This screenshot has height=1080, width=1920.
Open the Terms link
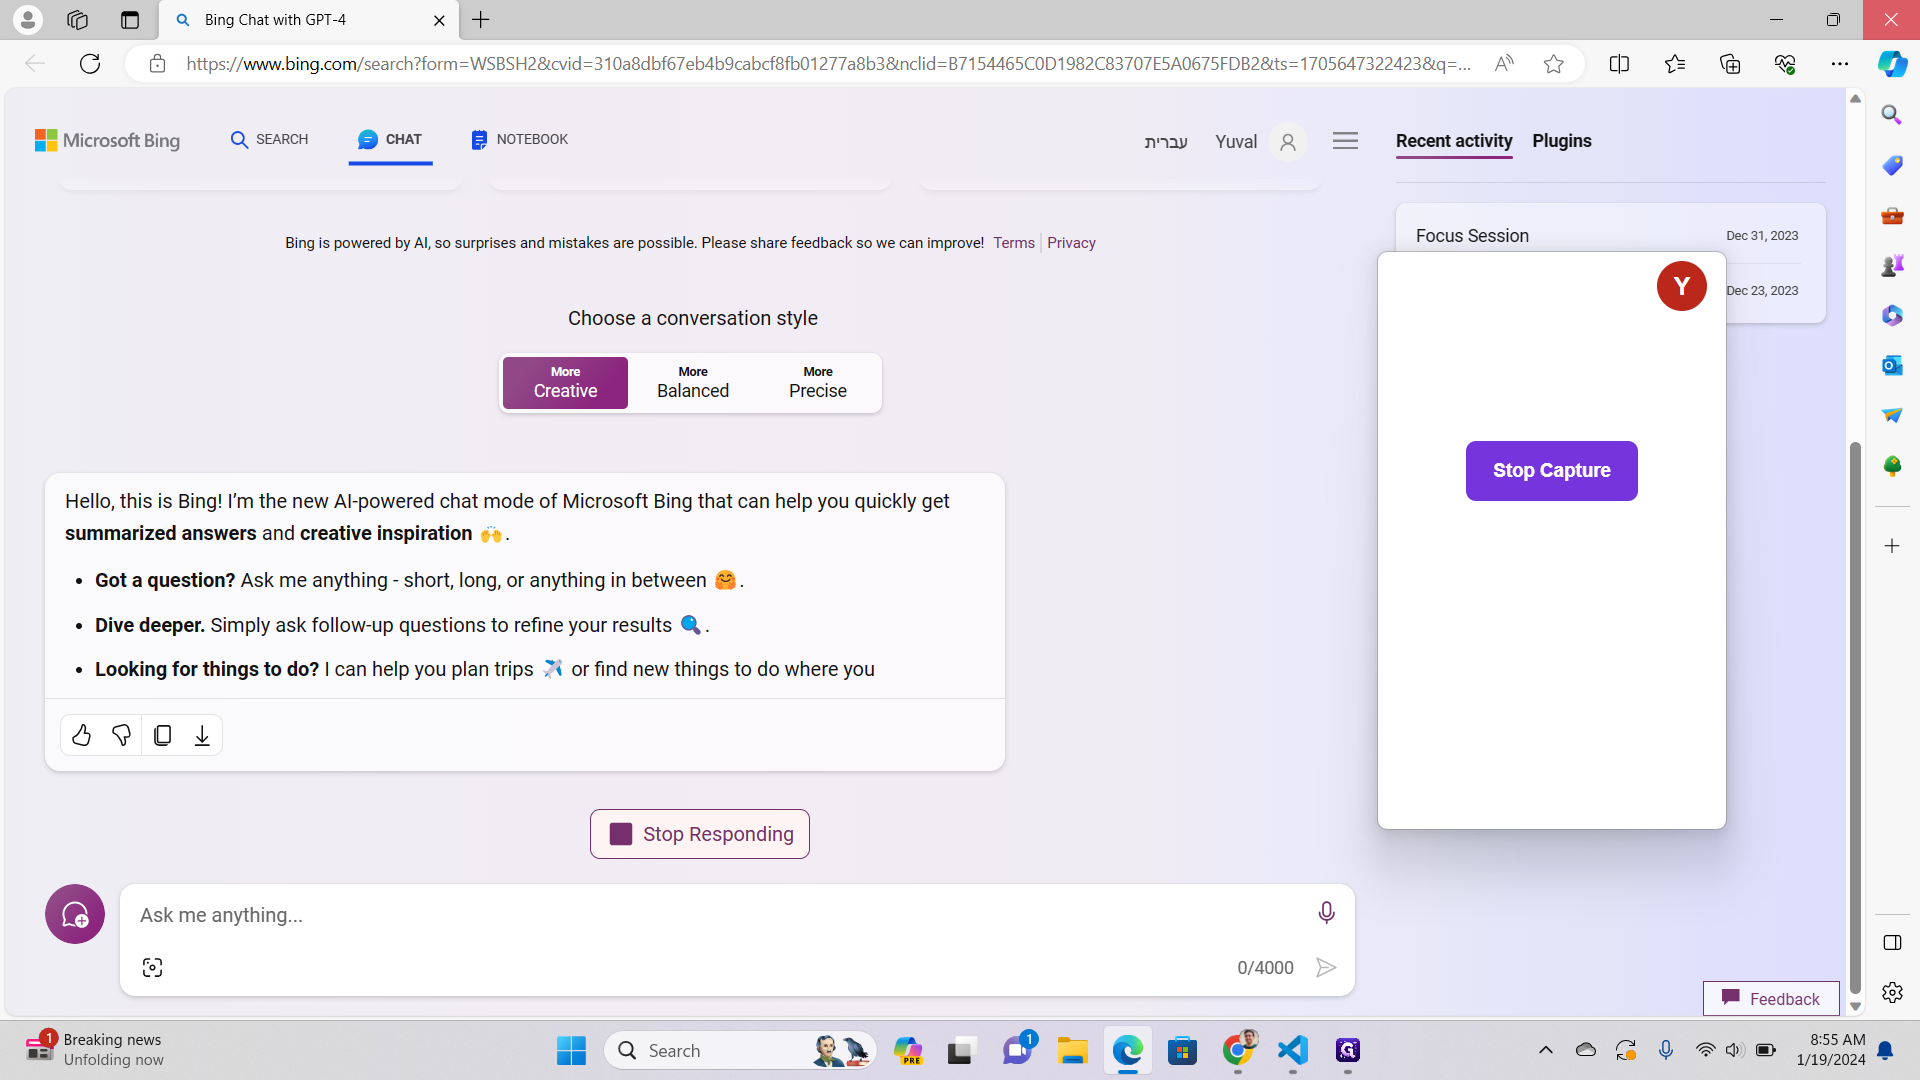(x=1014, y=243)
